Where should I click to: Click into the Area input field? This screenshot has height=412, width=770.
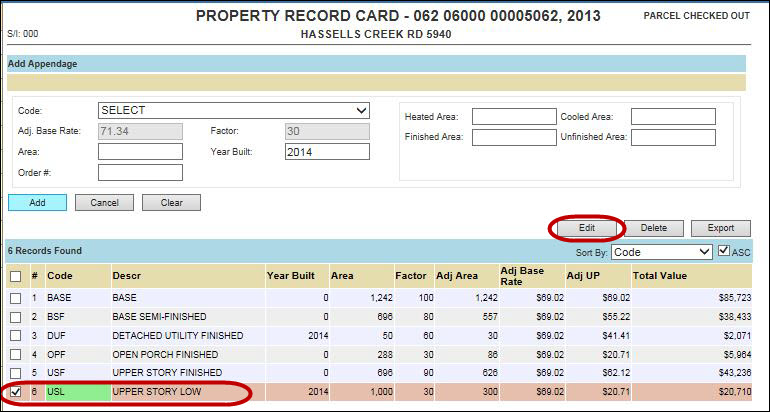(x=140, y=152)
